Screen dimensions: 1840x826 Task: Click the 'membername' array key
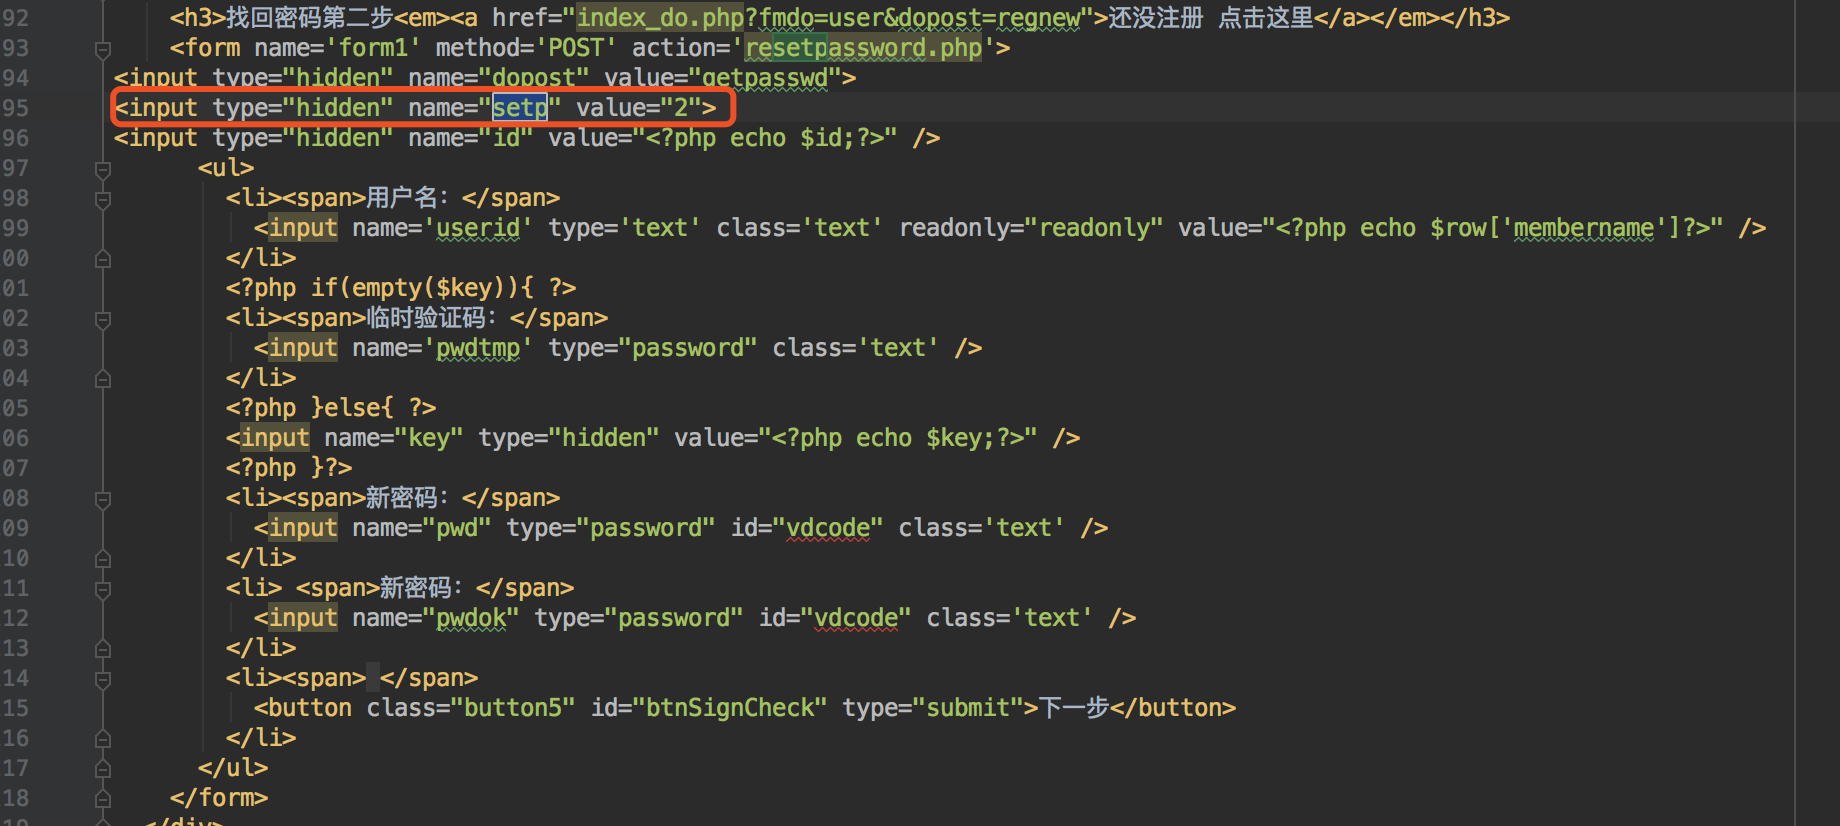pos(1583,228)
